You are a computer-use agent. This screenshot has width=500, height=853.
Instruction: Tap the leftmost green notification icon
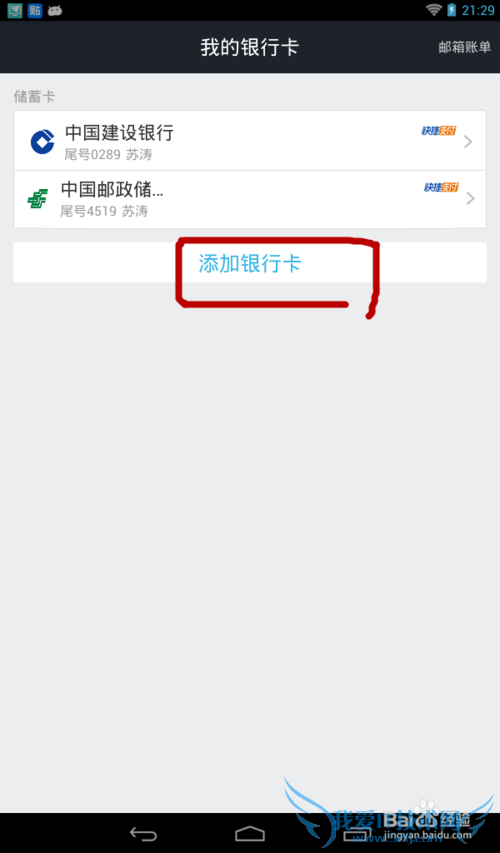point(15,10)
